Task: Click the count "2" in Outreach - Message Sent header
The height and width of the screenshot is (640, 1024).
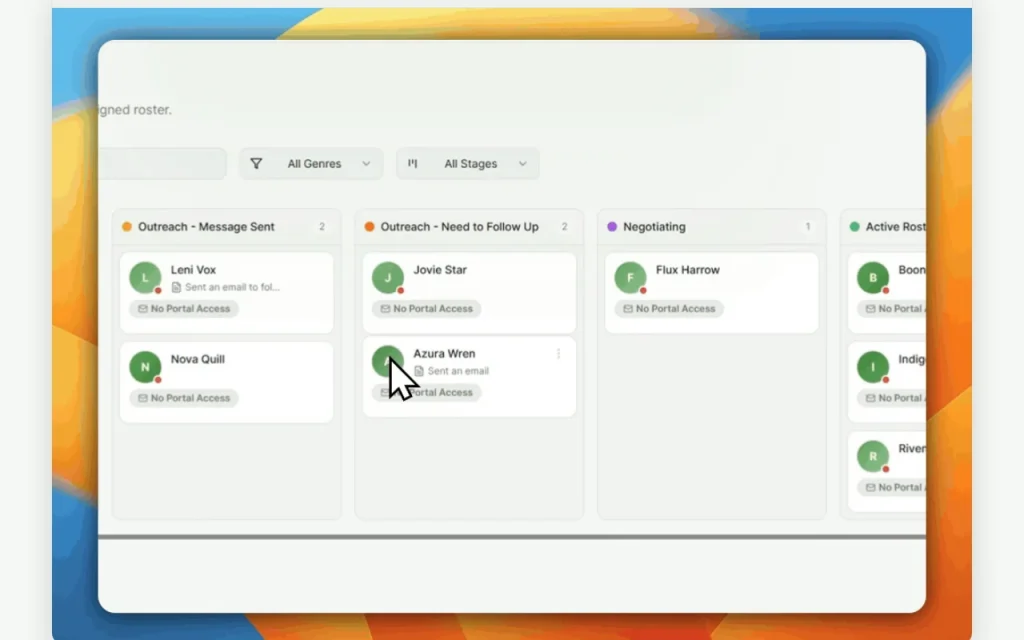Action: pyautogui.click(x=322, y=227)
